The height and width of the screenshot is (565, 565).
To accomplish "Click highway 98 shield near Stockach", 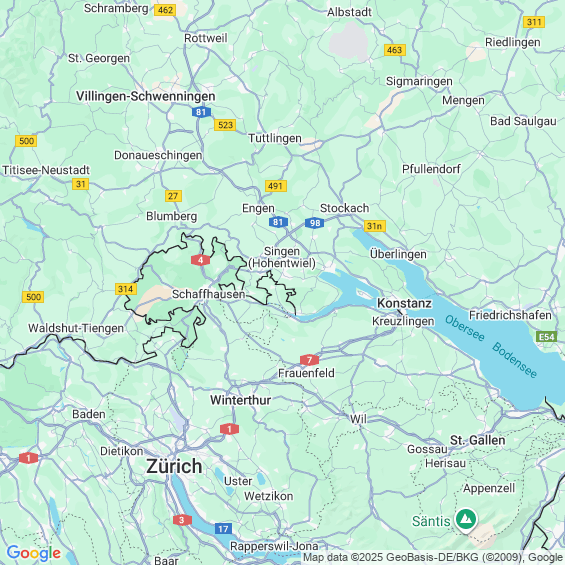I will (x=315, y=223).
